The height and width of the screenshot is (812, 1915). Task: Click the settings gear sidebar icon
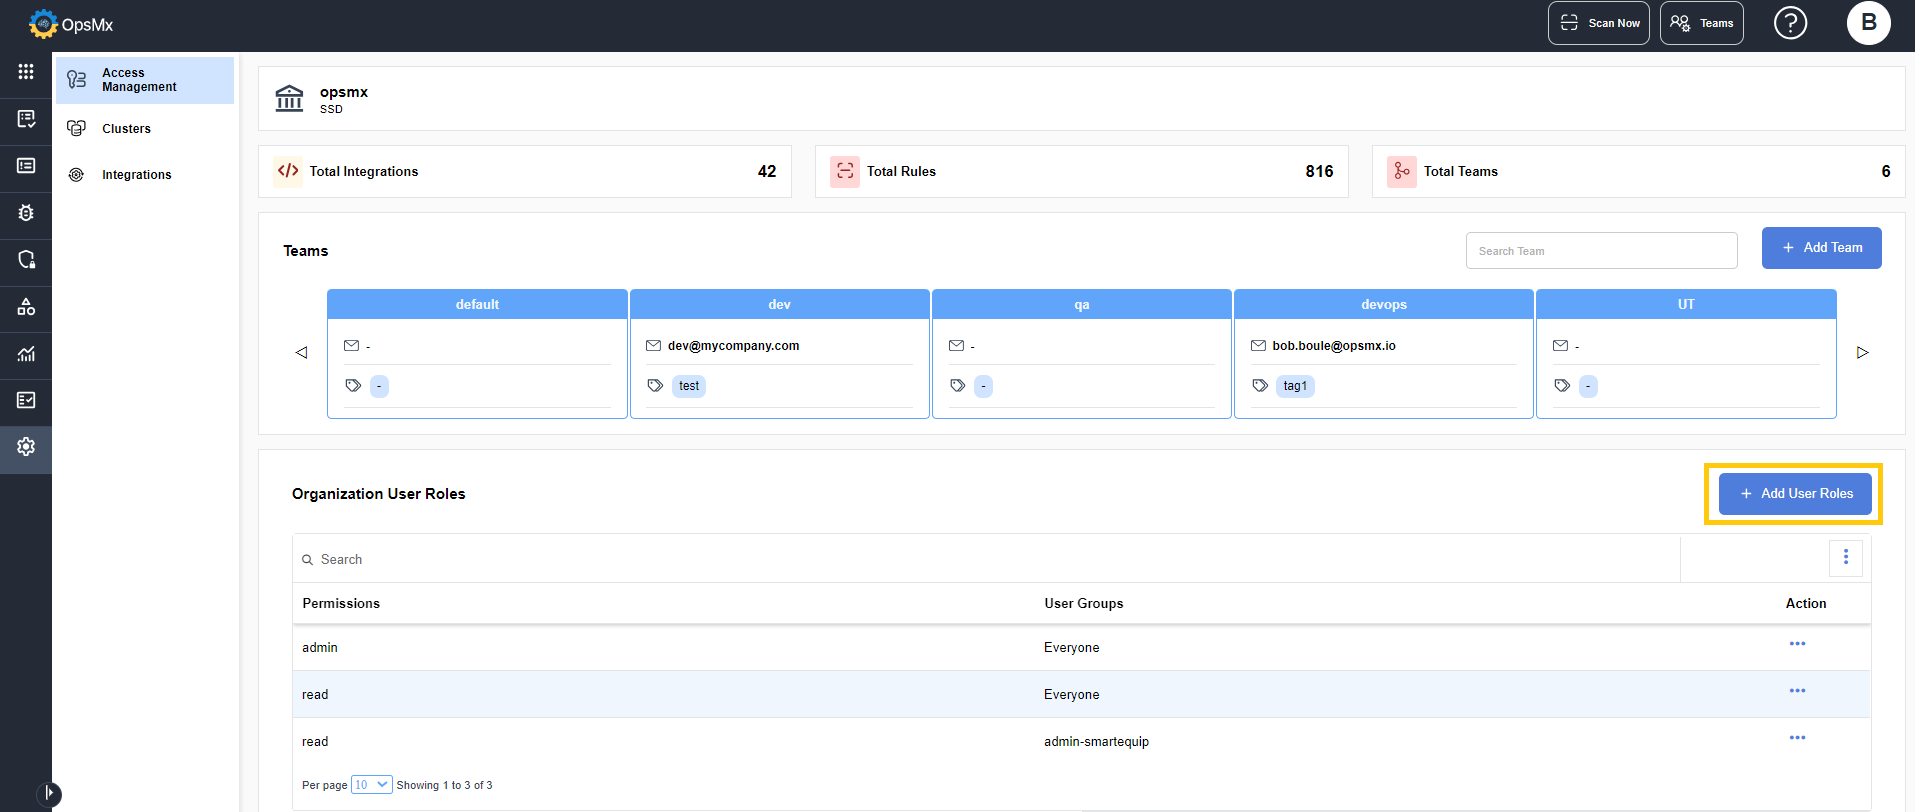click(x=26, y=447)
